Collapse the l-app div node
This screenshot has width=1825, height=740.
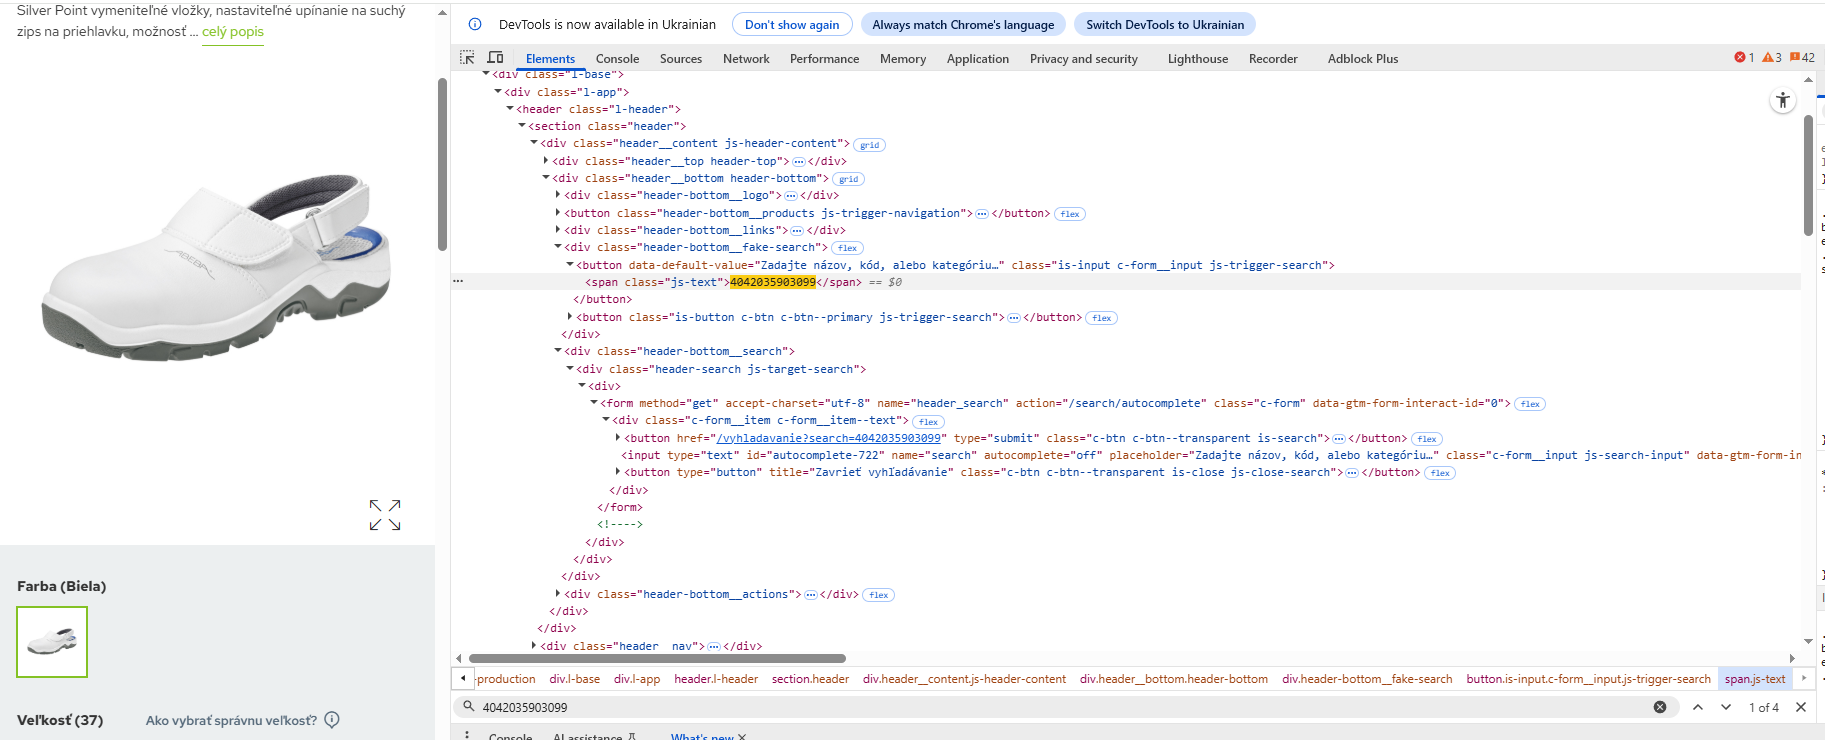click(x=498, y=92)
